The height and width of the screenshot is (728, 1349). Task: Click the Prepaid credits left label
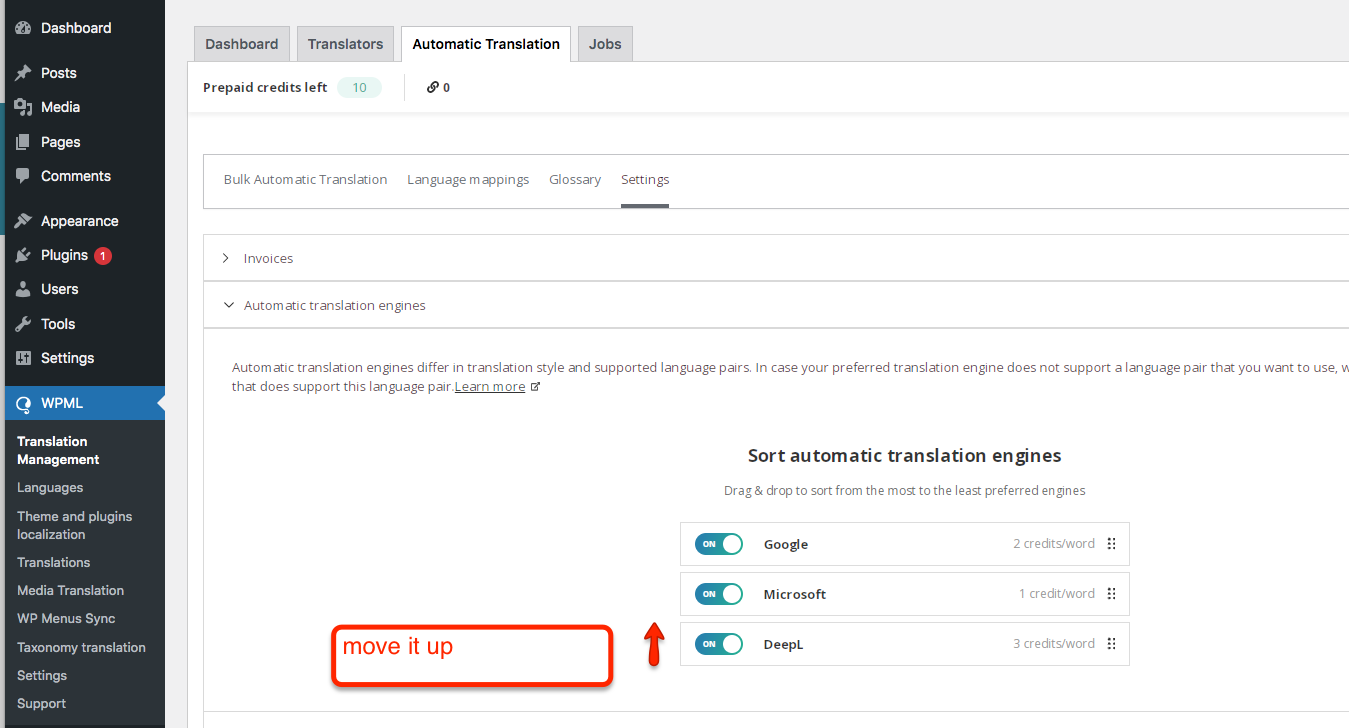pyautogui.click(x=265, y=87)
